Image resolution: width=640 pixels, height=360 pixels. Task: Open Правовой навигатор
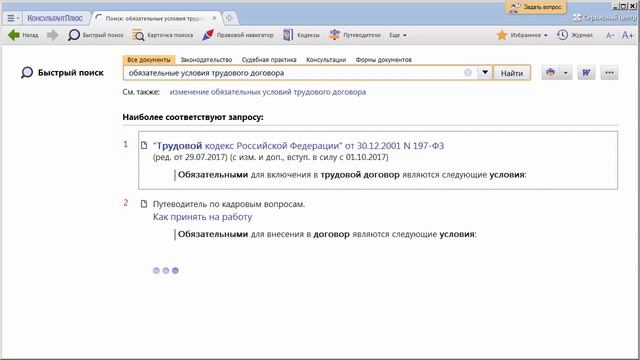[x=238, y=35]
